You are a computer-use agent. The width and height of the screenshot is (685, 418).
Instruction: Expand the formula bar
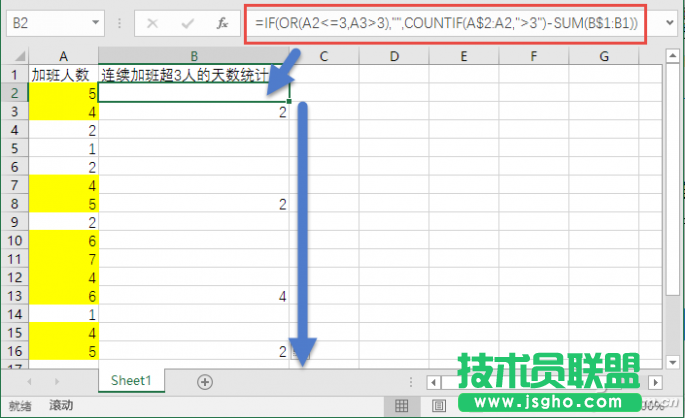click(x=667, y=21)
